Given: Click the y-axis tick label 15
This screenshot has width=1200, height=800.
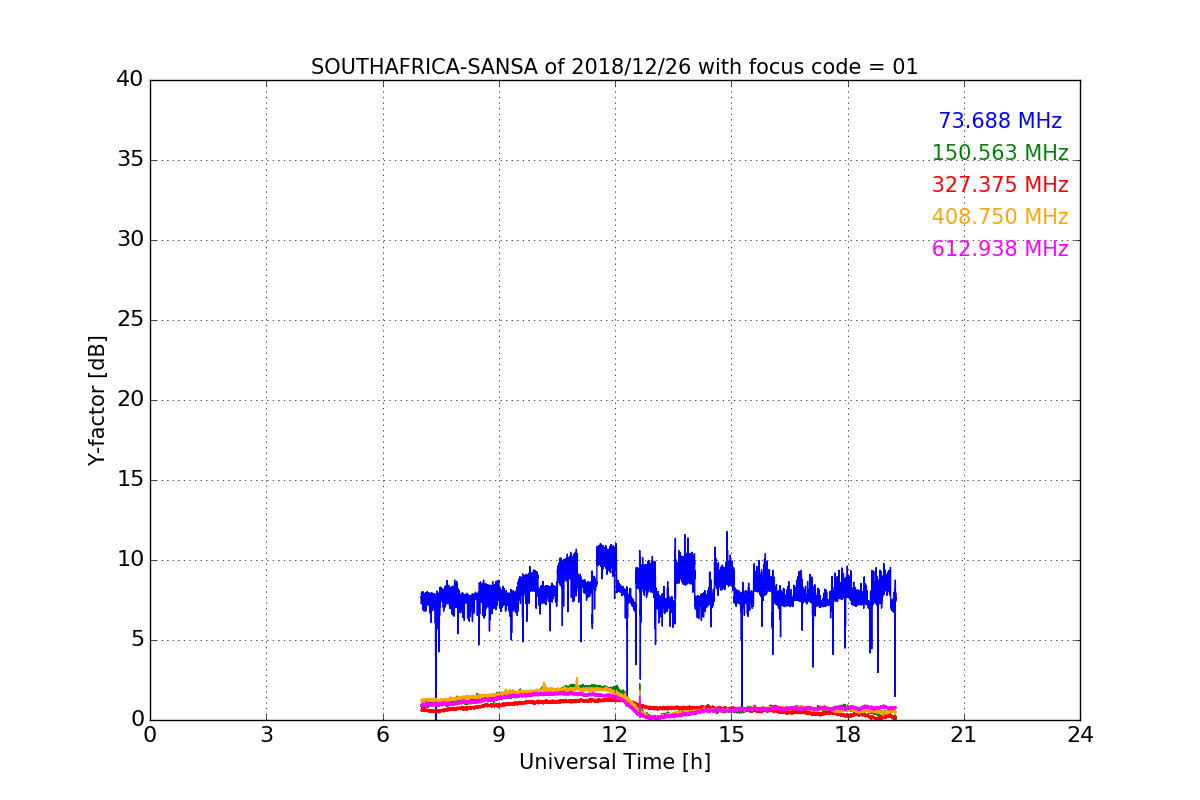Looking at the screenshot, I should tap(130, 480).
